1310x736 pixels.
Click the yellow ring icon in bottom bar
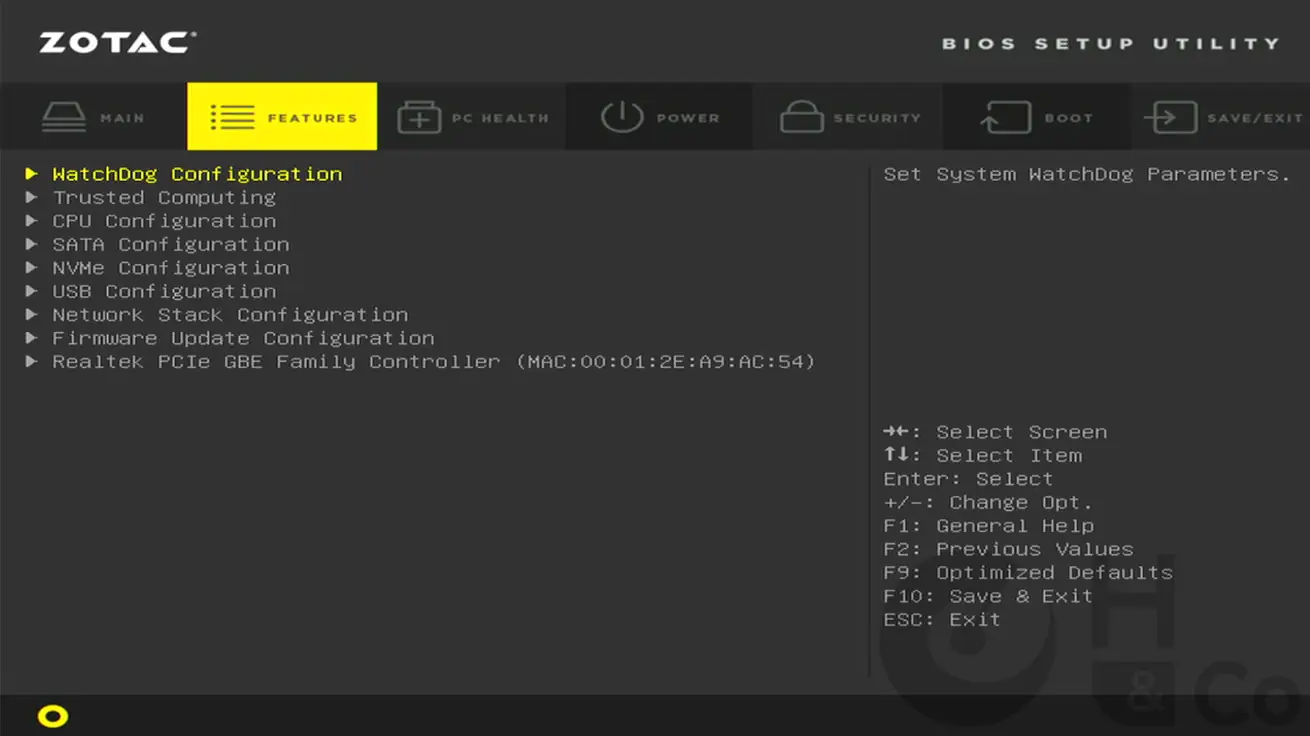click(x=53, y=716)
